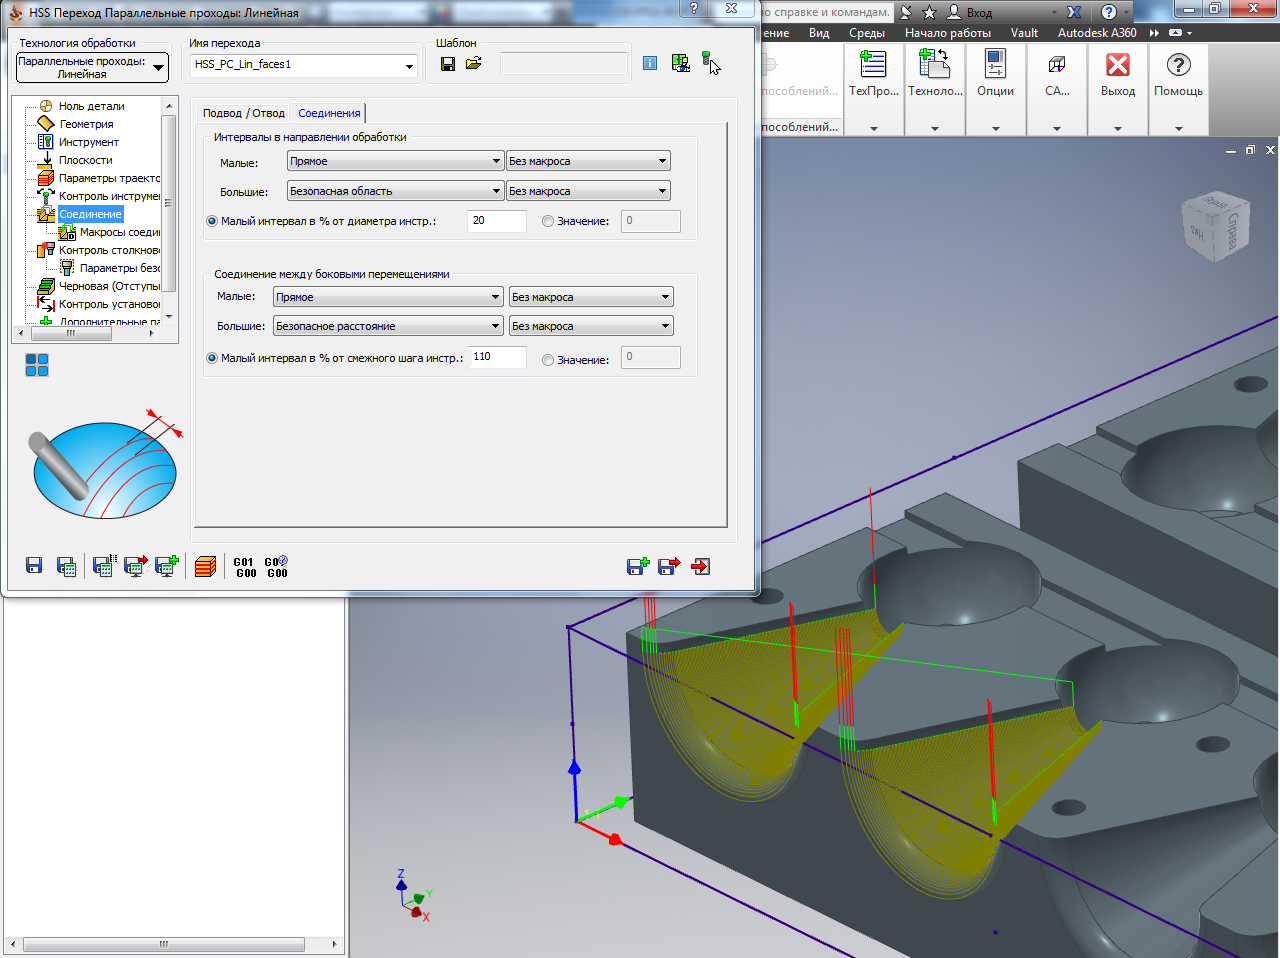This screenshot has width=1280, height=958.
Task: Open the Autodesk A360 ribbon tab
Action: (x=1097, y=33)
